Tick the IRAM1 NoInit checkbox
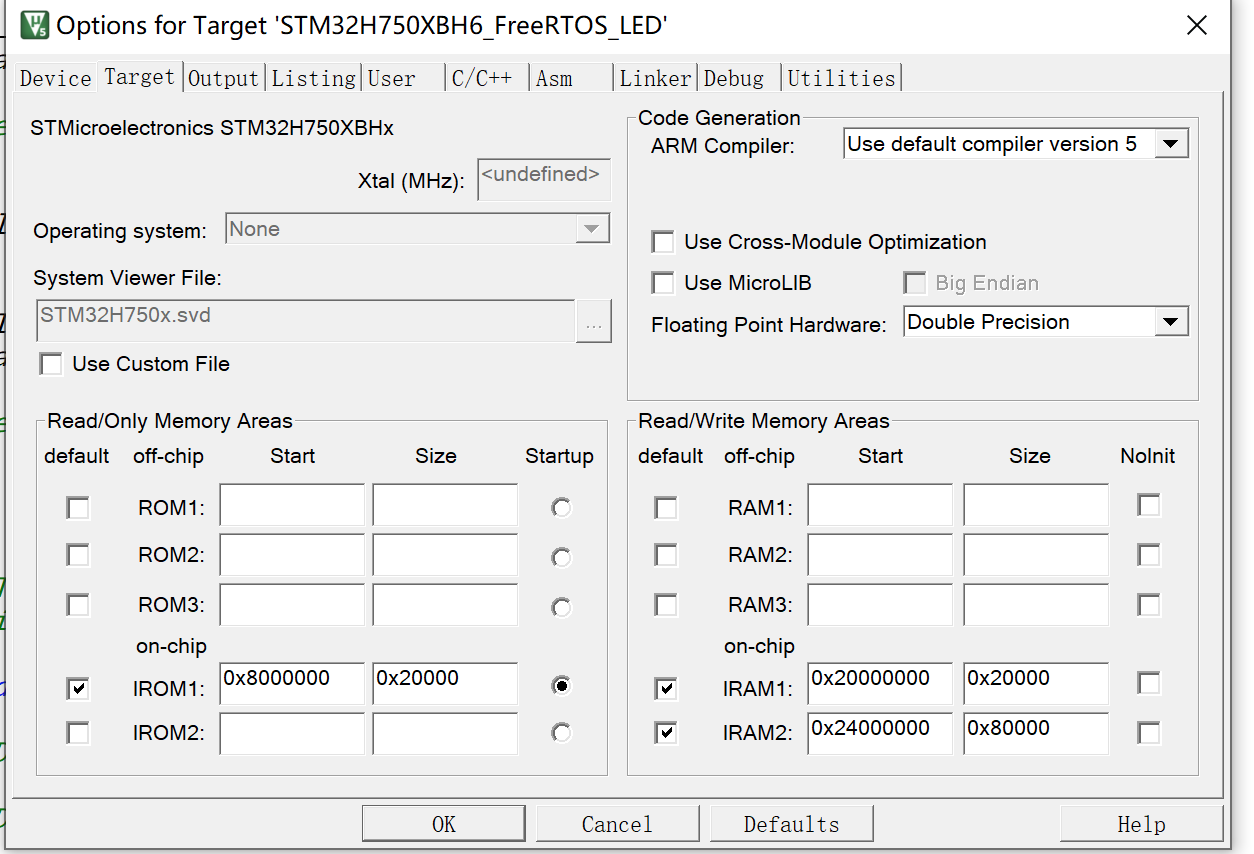 (1149, 683)
